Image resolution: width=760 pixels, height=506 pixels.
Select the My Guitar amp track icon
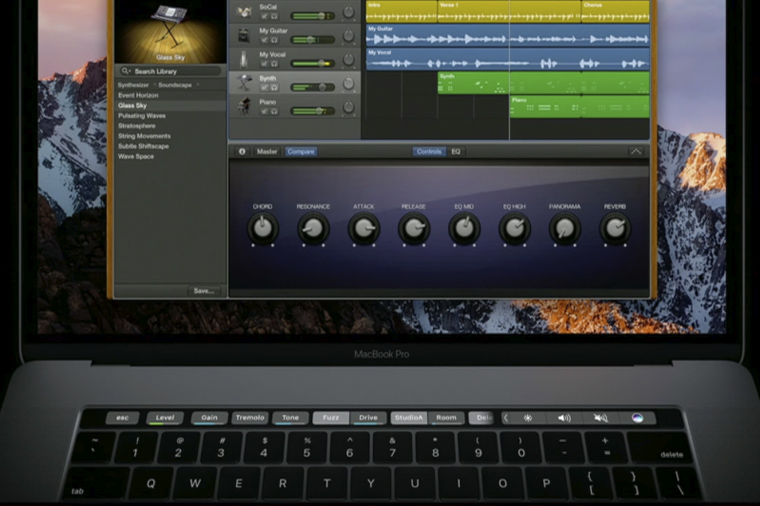243,35
